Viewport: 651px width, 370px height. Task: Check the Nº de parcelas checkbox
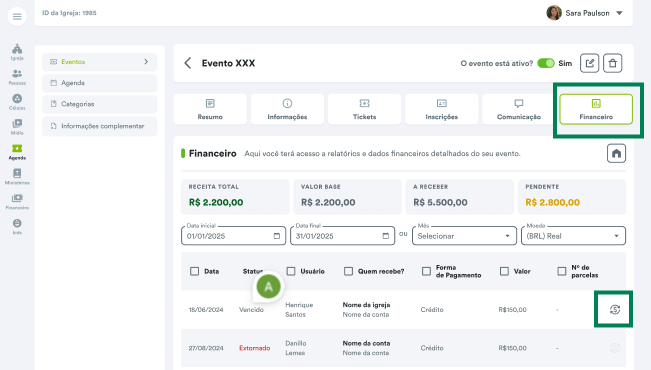pos(562,271)
